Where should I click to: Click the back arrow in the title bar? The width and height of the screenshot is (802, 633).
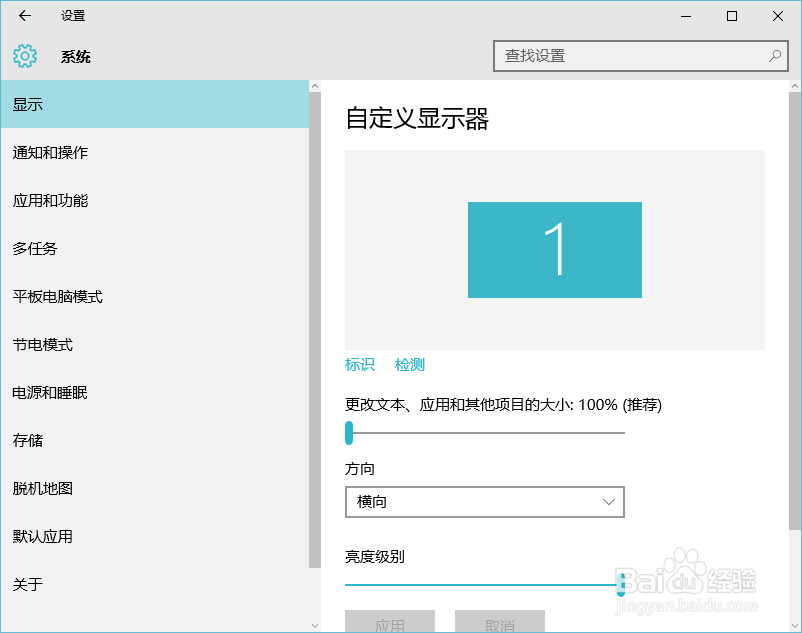point(23,16)
